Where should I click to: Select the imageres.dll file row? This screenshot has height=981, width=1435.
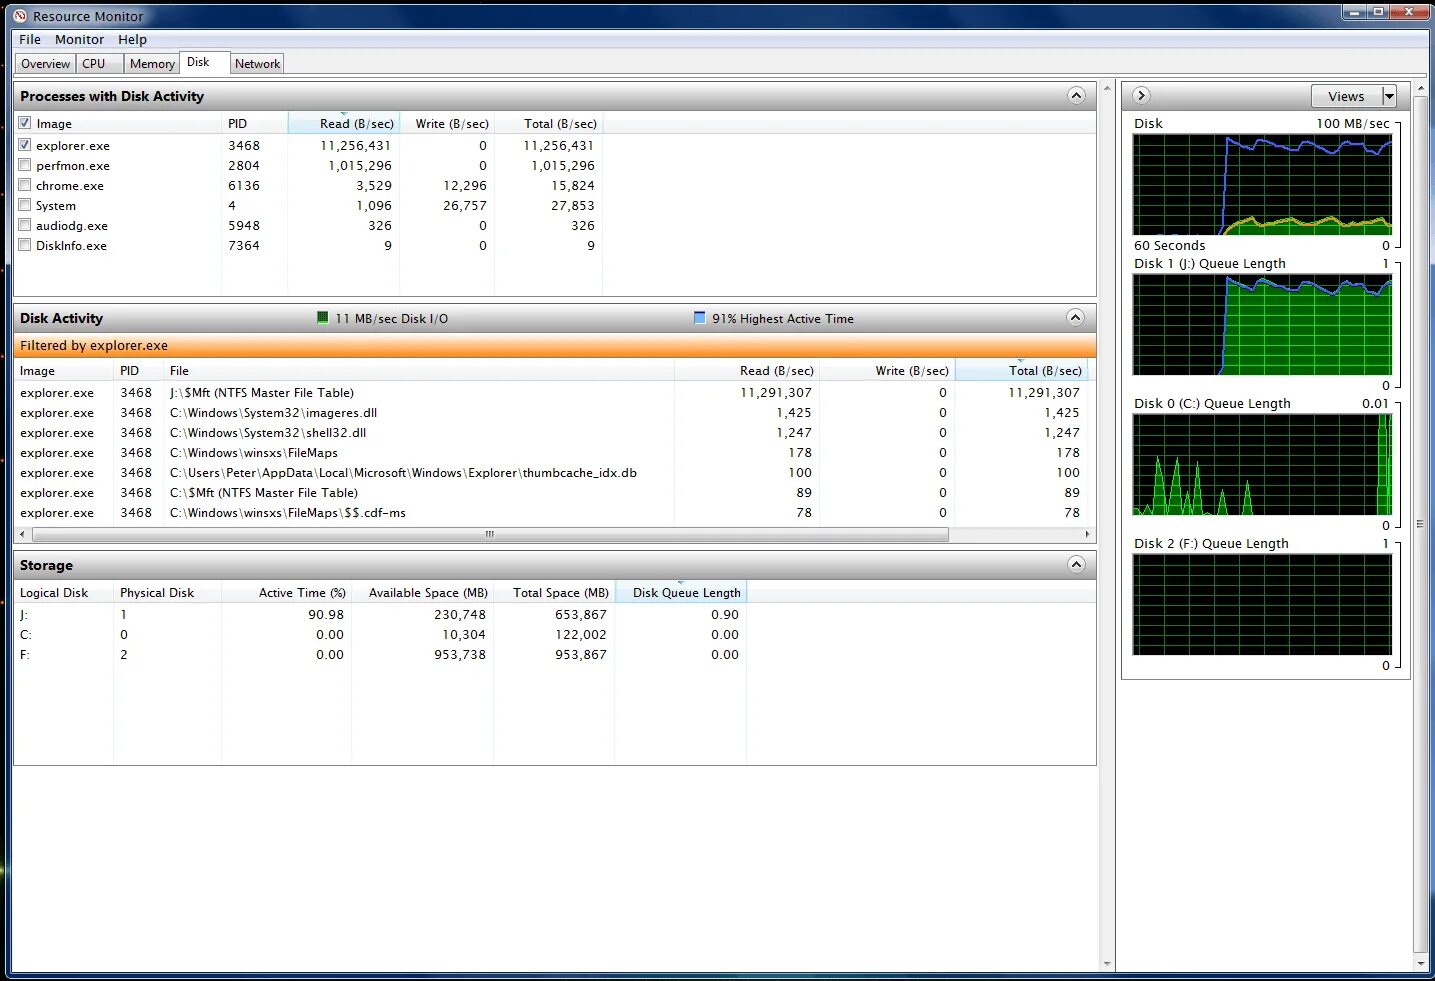(x=550, y=412)
